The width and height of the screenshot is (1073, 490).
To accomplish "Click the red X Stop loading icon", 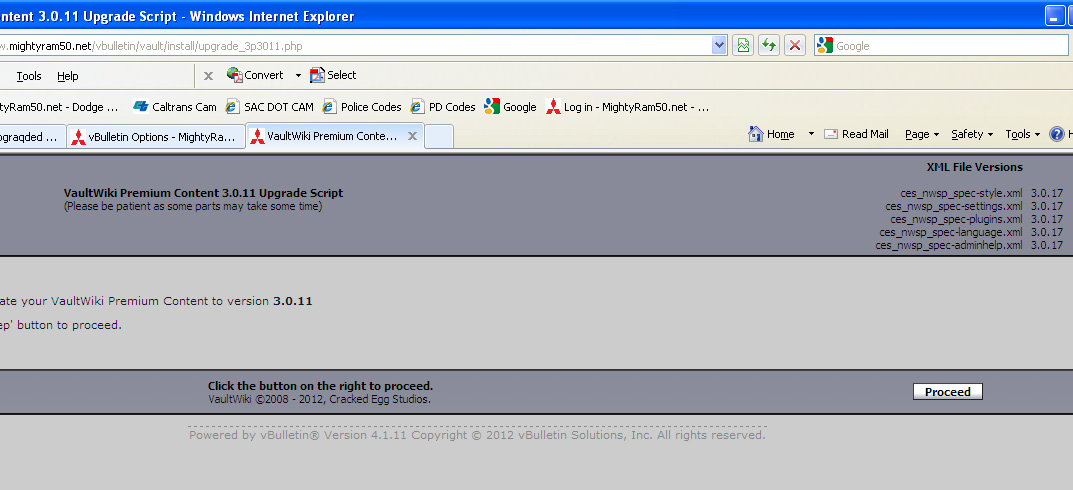I will (794, 46).
